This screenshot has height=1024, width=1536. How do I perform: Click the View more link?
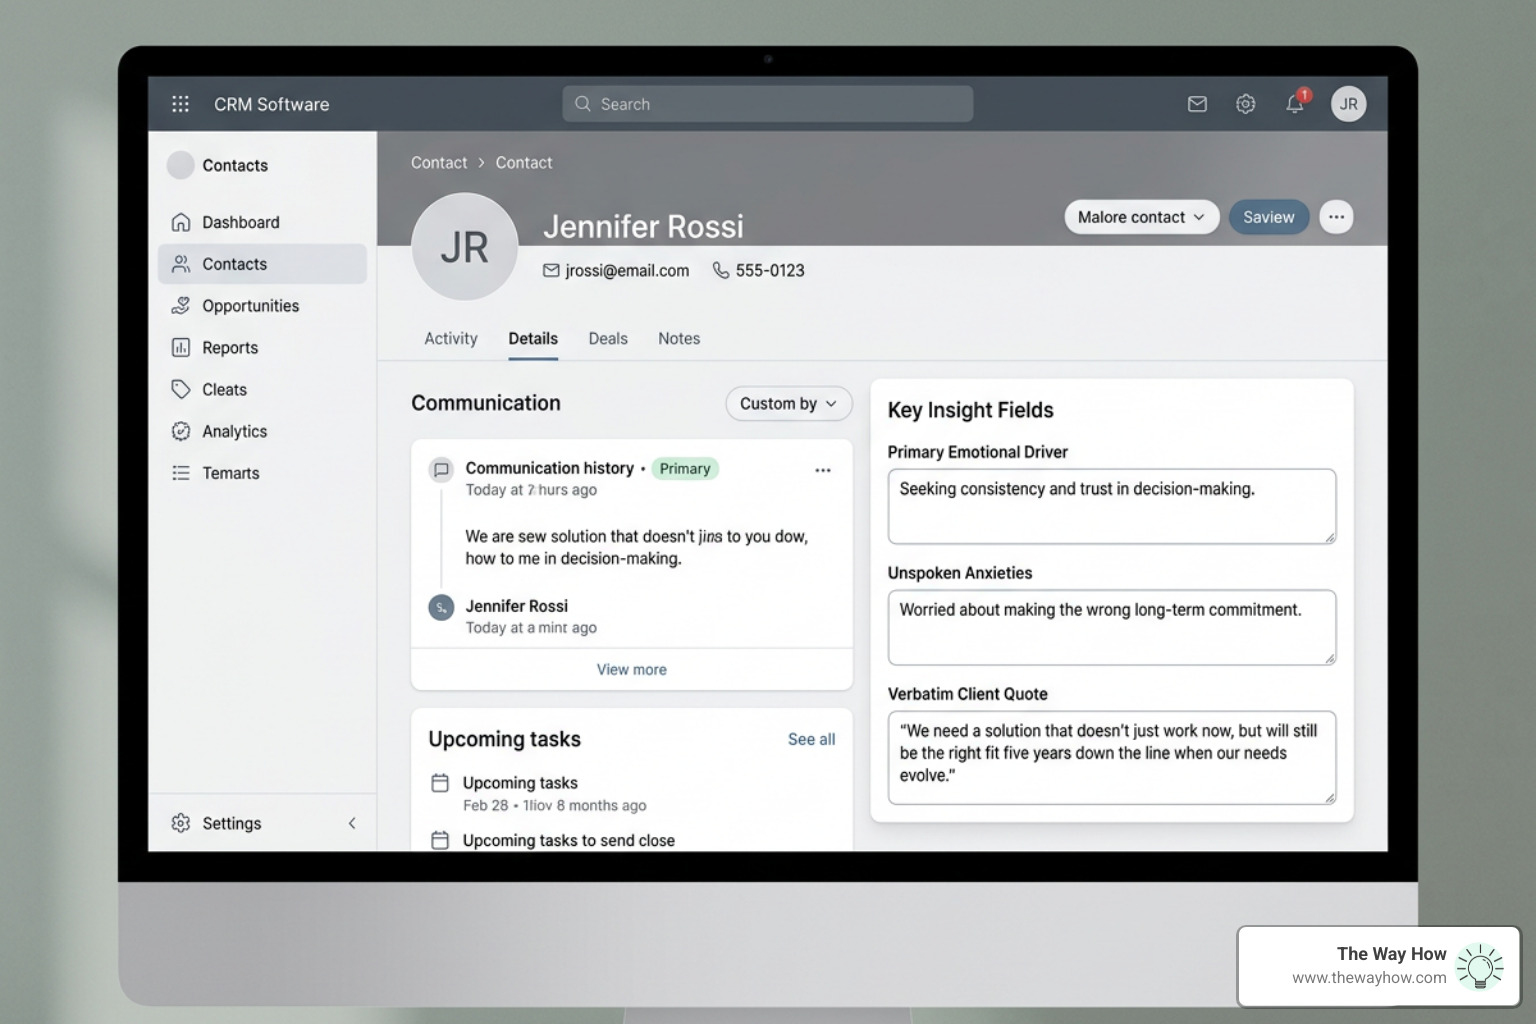(x=632, y=670)
